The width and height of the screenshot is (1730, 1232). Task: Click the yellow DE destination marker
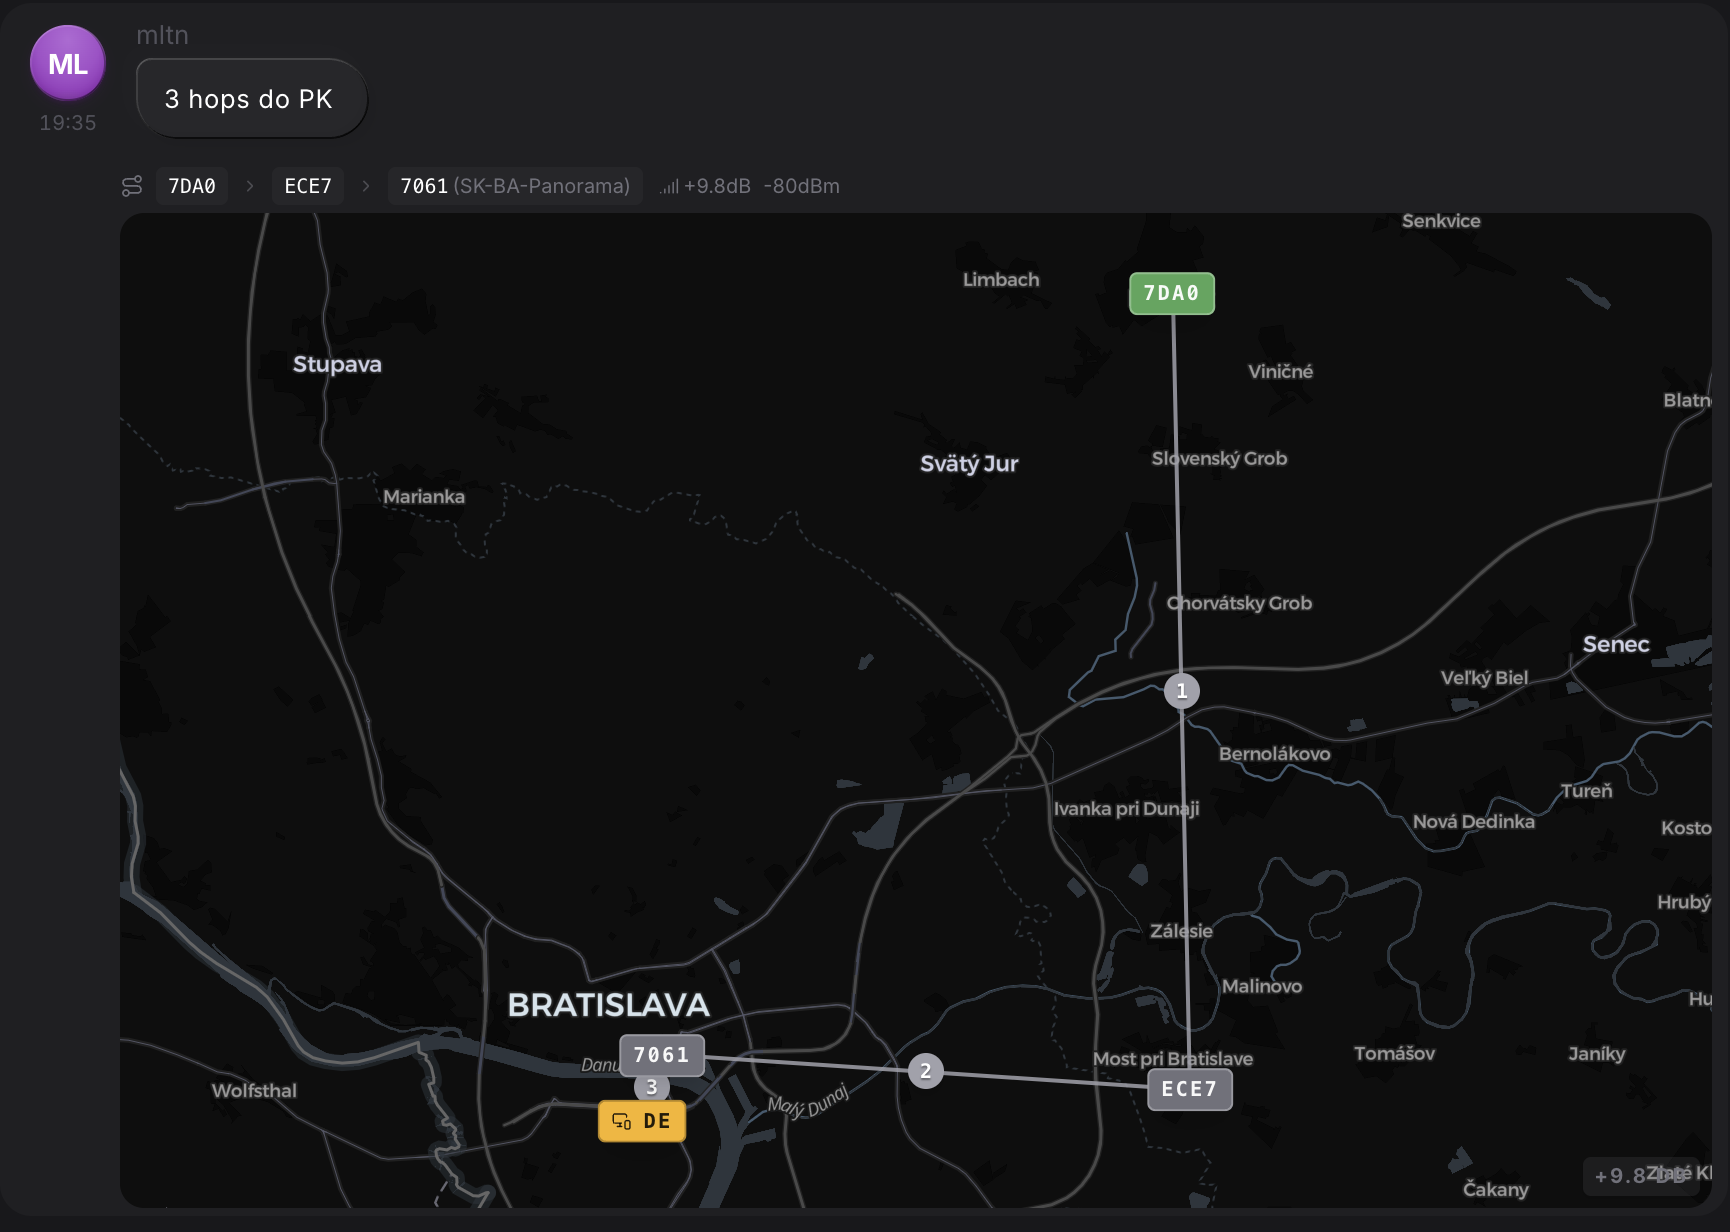(642, 1121)
